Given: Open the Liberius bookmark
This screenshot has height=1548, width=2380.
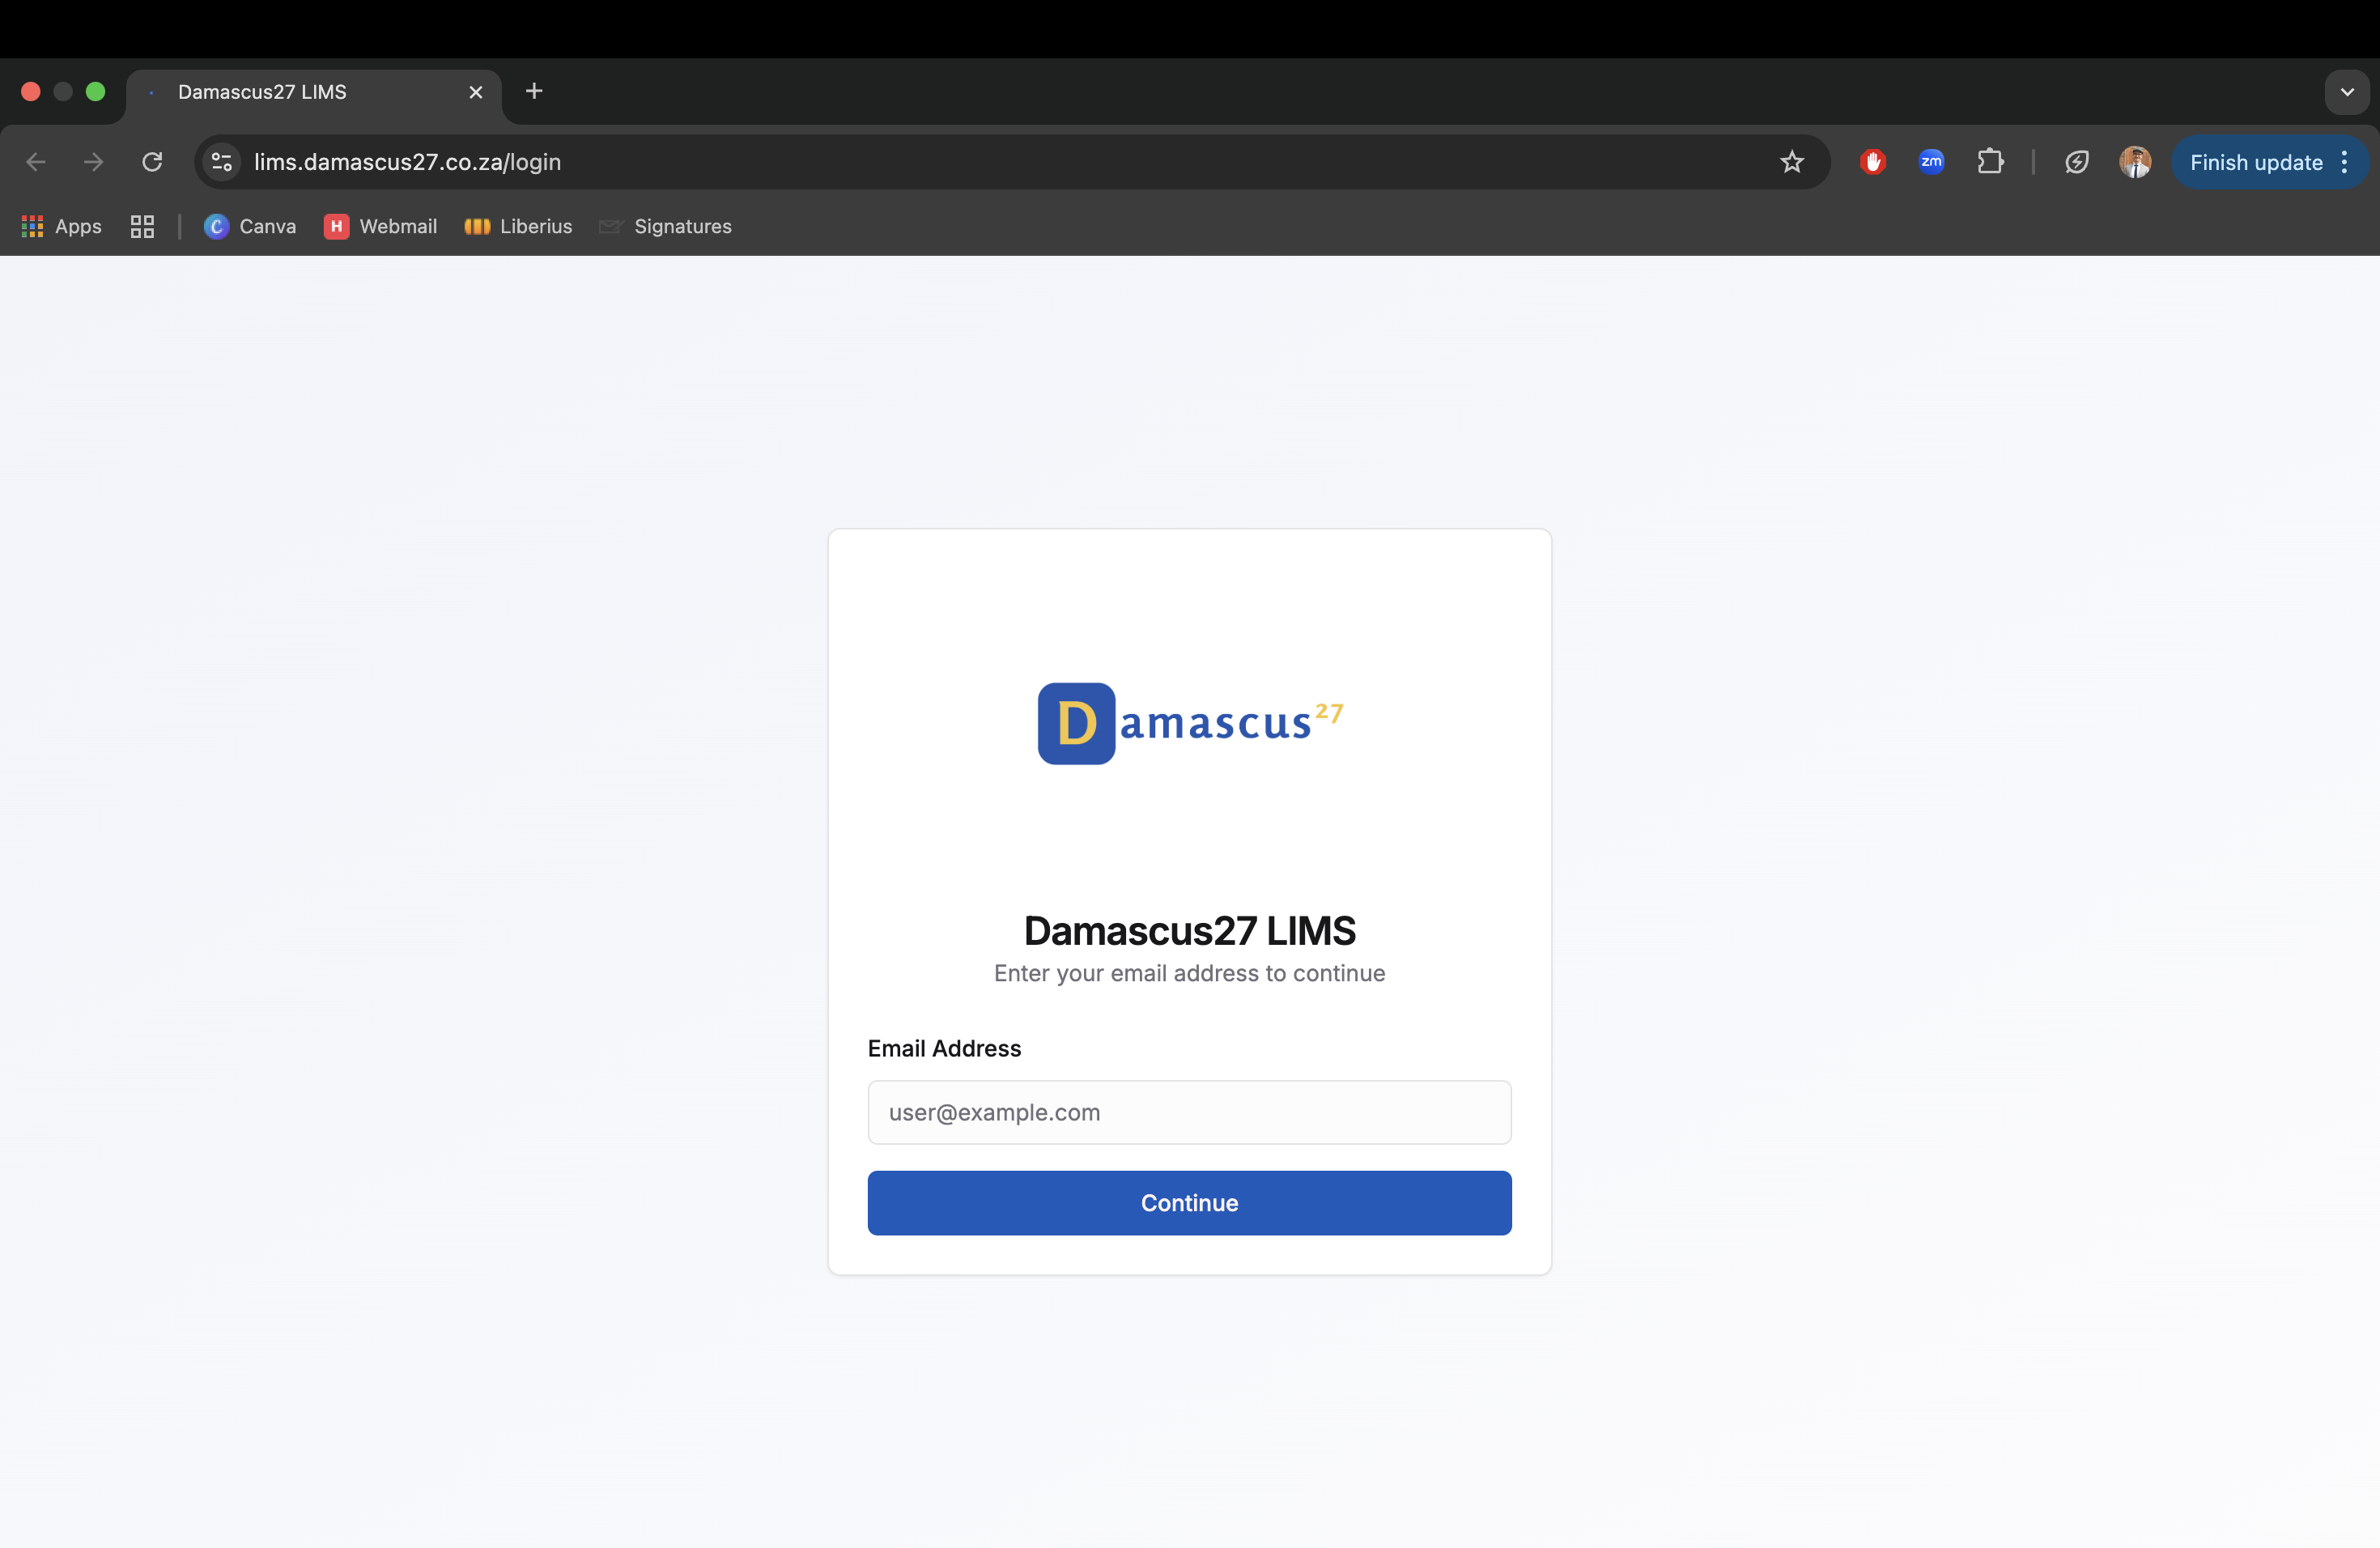Looking at the screenshot, I should (x=518, y=226).
